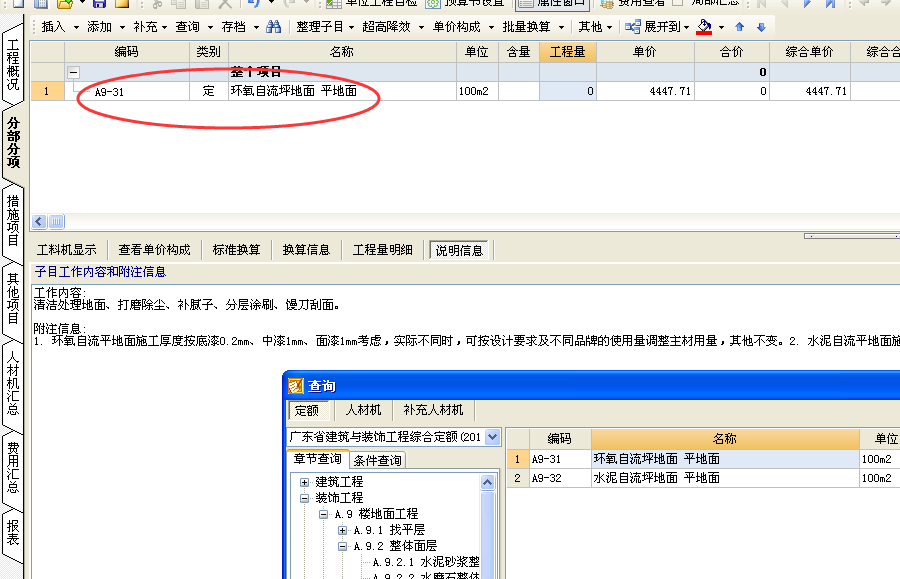Open the 换算信息 tab
The width and height of the screenshot is (900, 579).
[x=307, y=250]
